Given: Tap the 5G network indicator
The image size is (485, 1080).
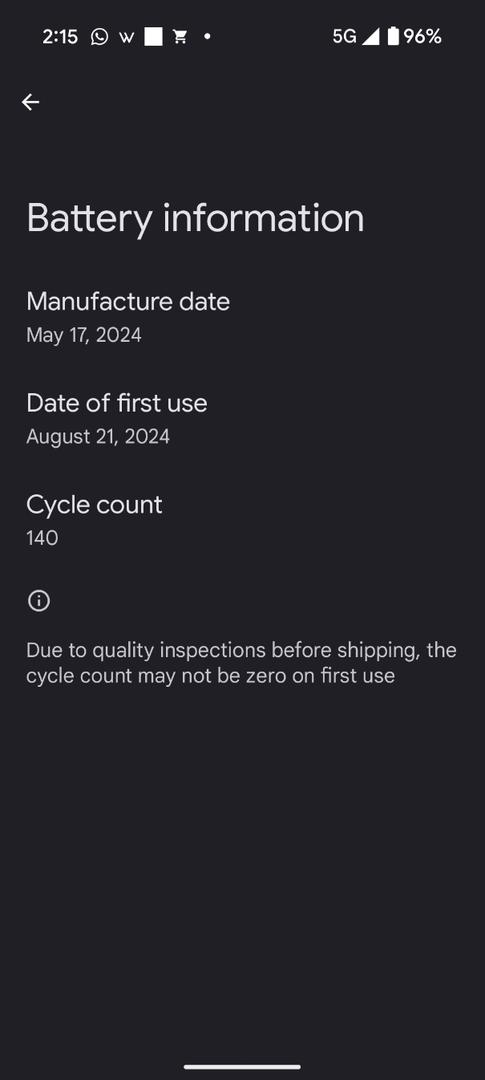Looking at the screenshot, I should (344, 37).
